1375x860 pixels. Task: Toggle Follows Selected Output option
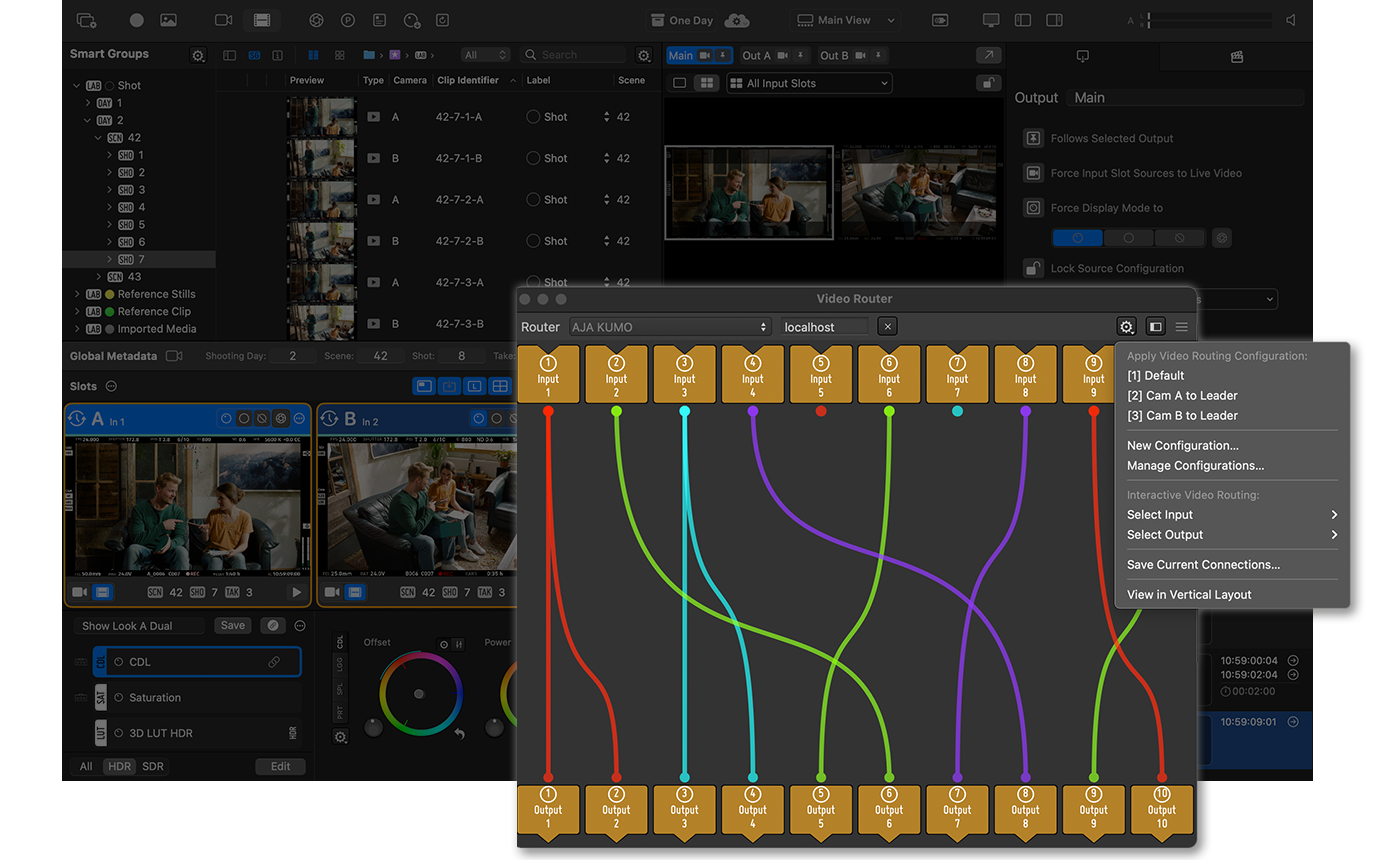pos(1033,139)
